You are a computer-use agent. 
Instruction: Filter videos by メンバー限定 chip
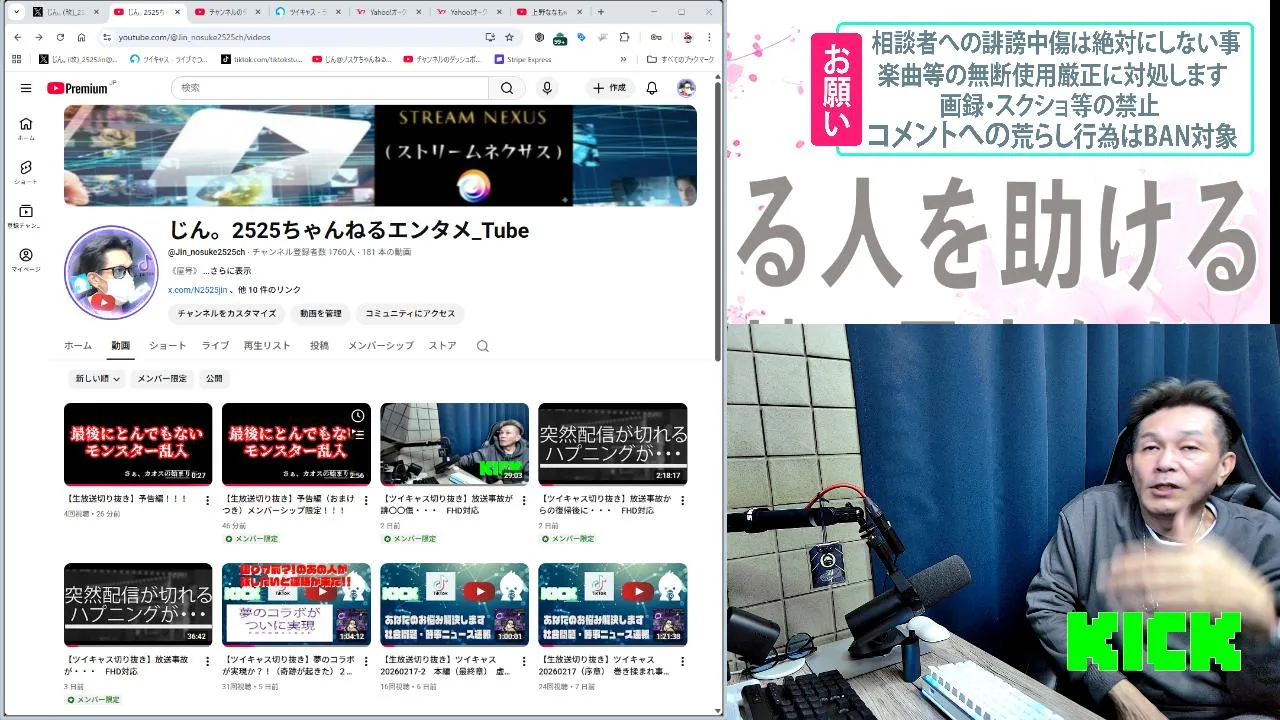[x=162, y=379]
